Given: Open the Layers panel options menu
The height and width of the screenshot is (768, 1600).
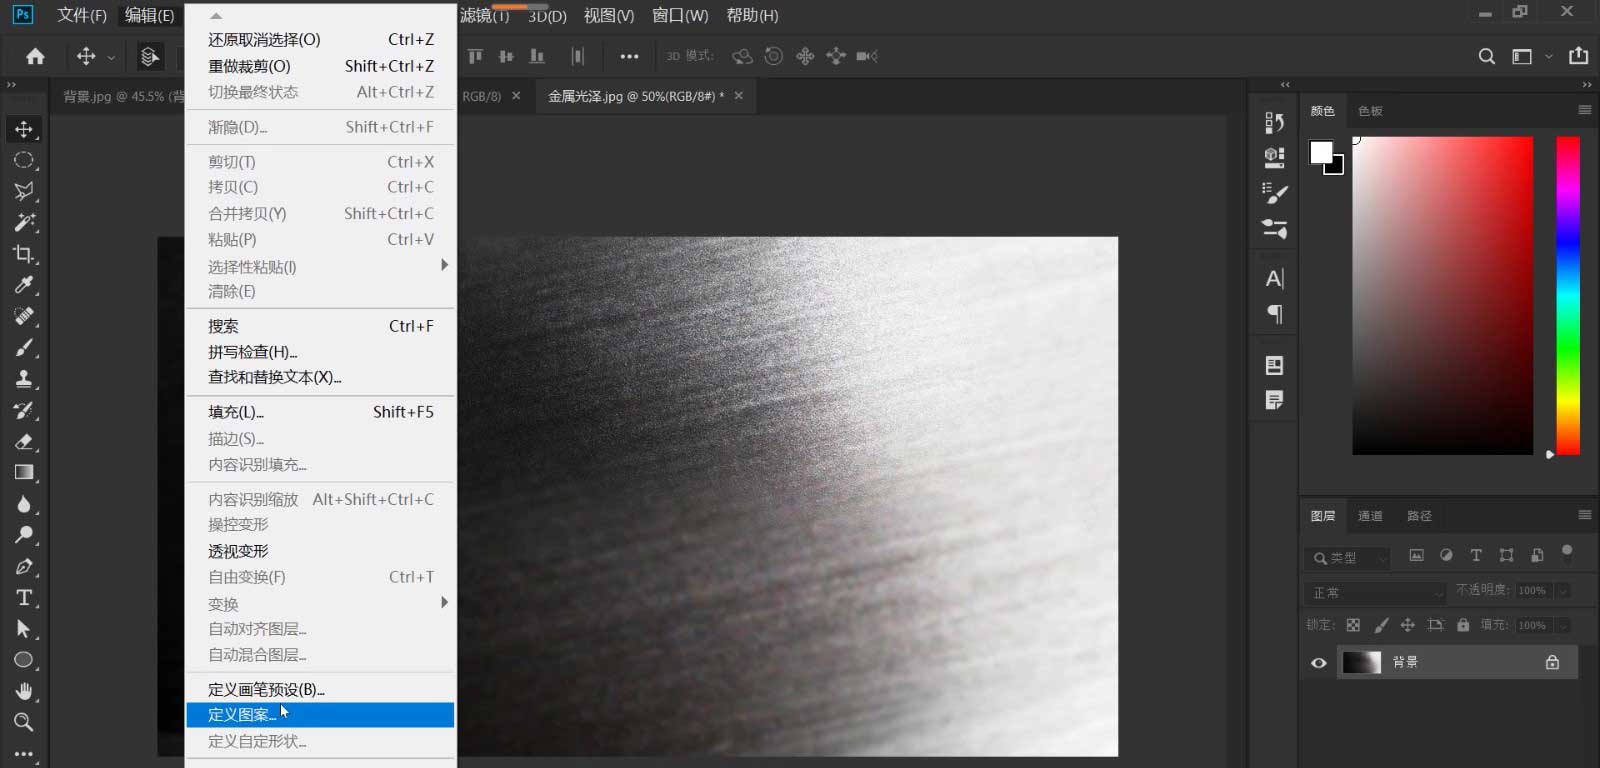Looking at the screenshot, I should [x=1584, y=515].
